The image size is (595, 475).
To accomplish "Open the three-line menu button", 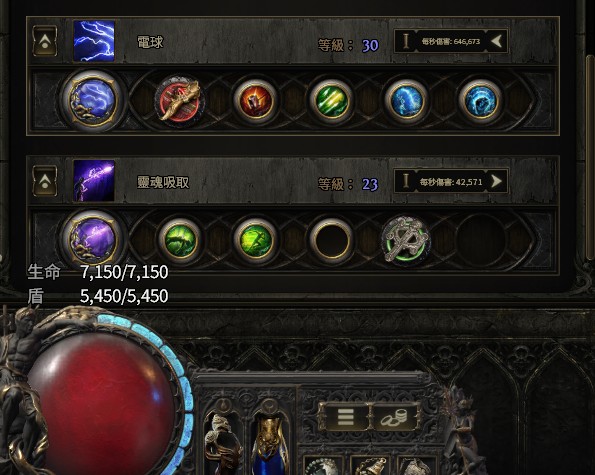I will point(345,417).
